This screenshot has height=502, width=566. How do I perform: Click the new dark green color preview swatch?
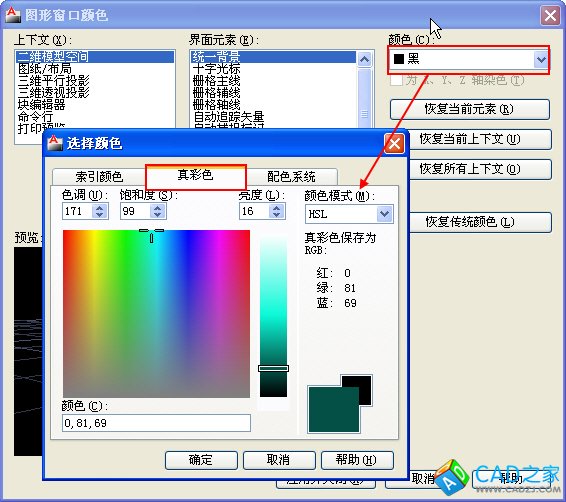pyautogui.click(x=333, y=410)
